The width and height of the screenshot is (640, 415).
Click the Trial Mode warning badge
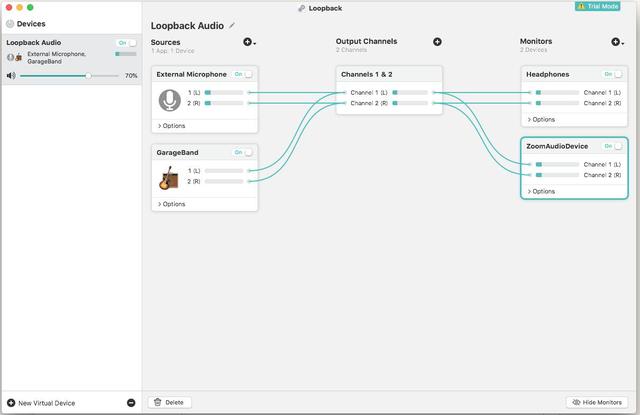[x=598, y=6]
